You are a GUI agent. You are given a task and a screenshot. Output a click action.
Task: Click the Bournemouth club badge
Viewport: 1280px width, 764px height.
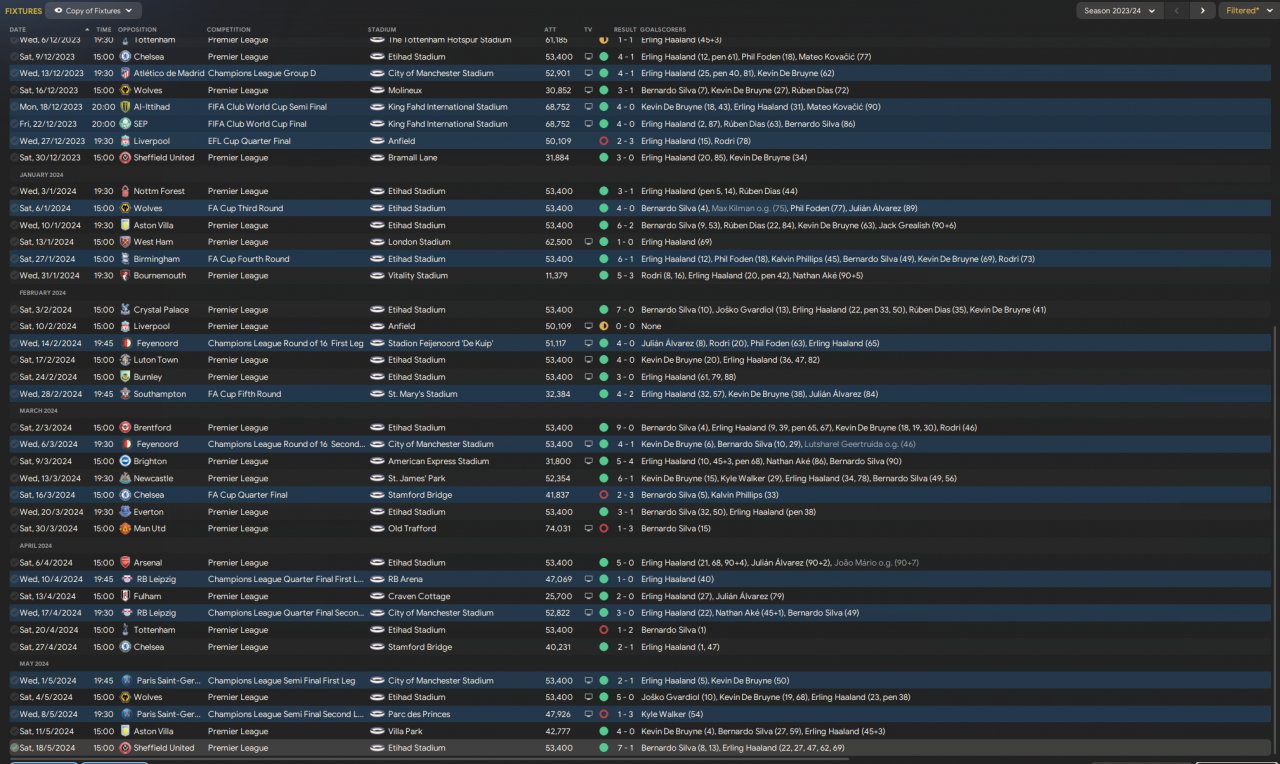point(125,276)
